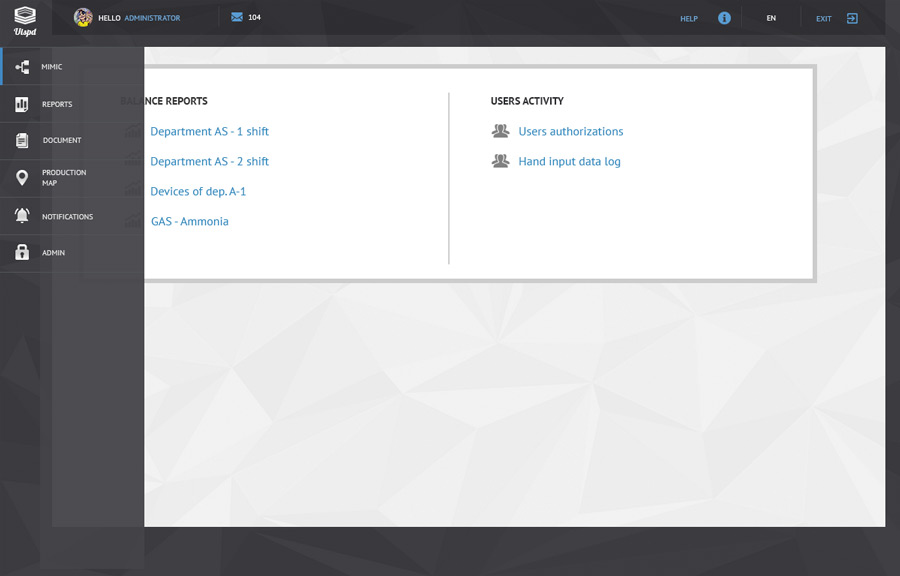Screen dimensions: 900x576
Task: Open Reports via the bar-chart sidebar icon
Action: (x=21, y=103)
